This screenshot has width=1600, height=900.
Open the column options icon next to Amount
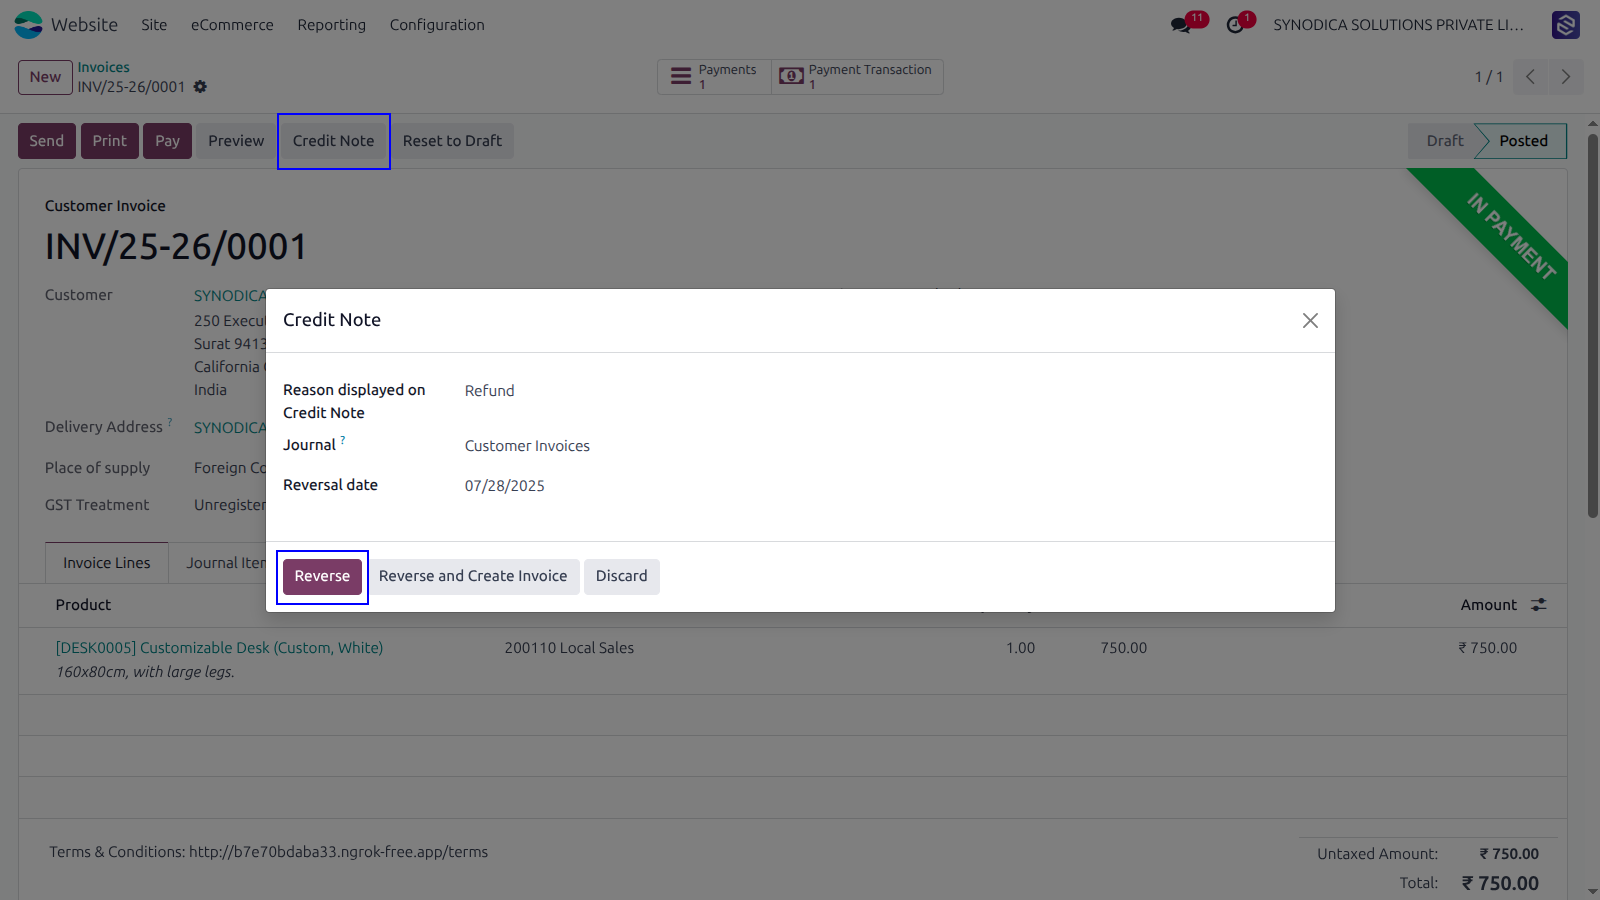click(x=1539, y=605)
